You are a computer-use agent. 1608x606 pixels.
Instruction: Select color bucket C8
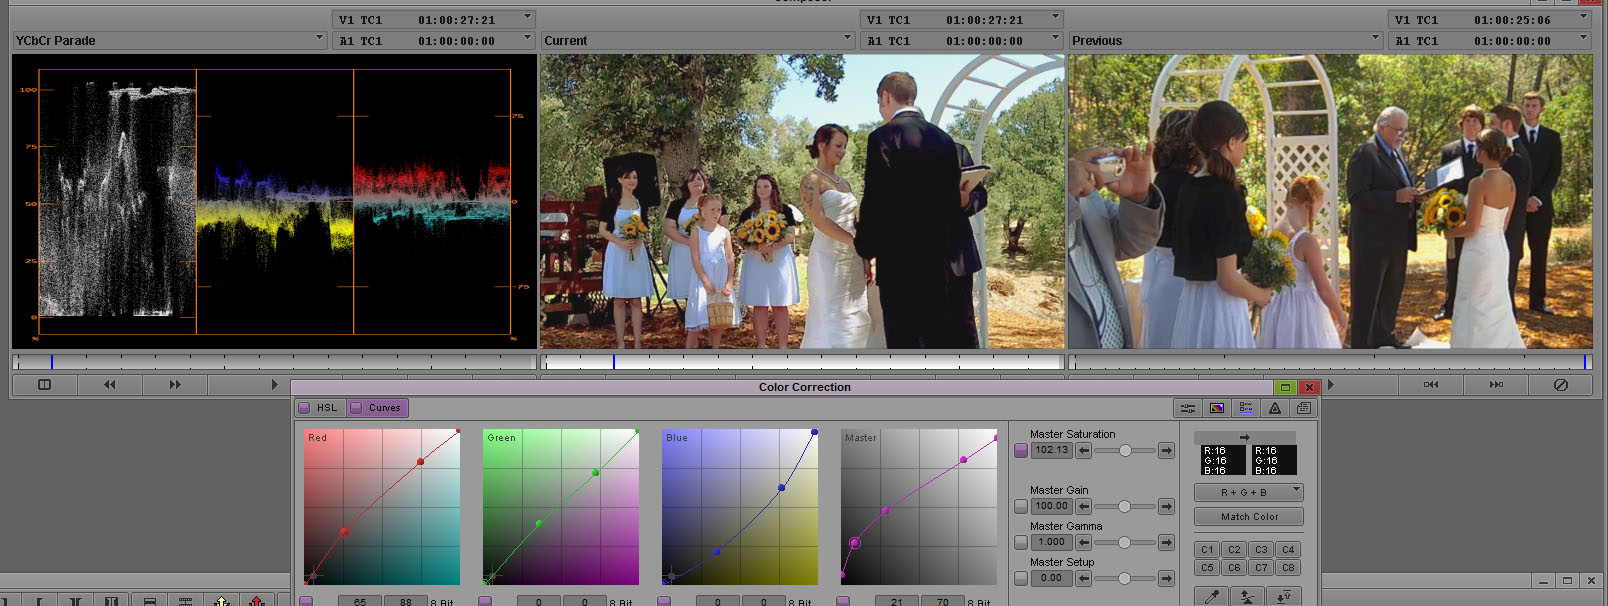[1288, 568]
